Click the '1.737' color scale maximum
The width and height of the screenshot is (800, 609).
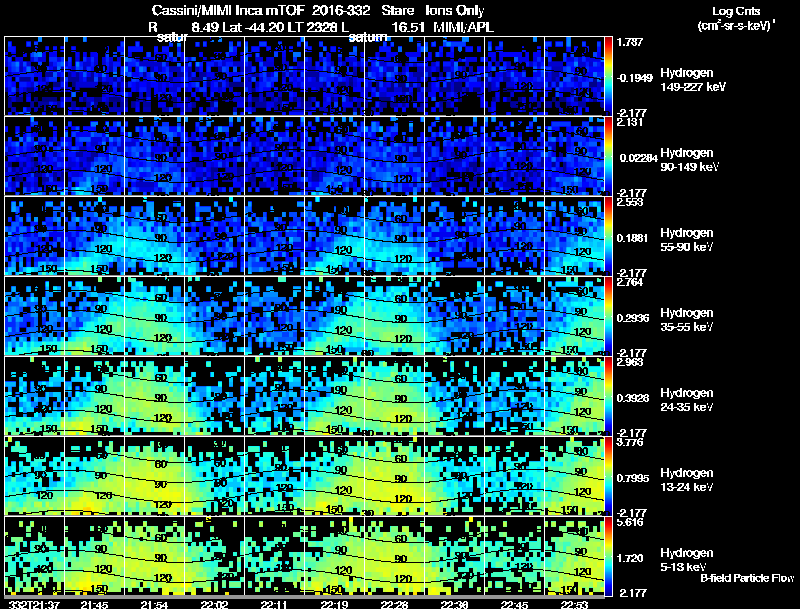pyautogui.click(x=630, y=42)
